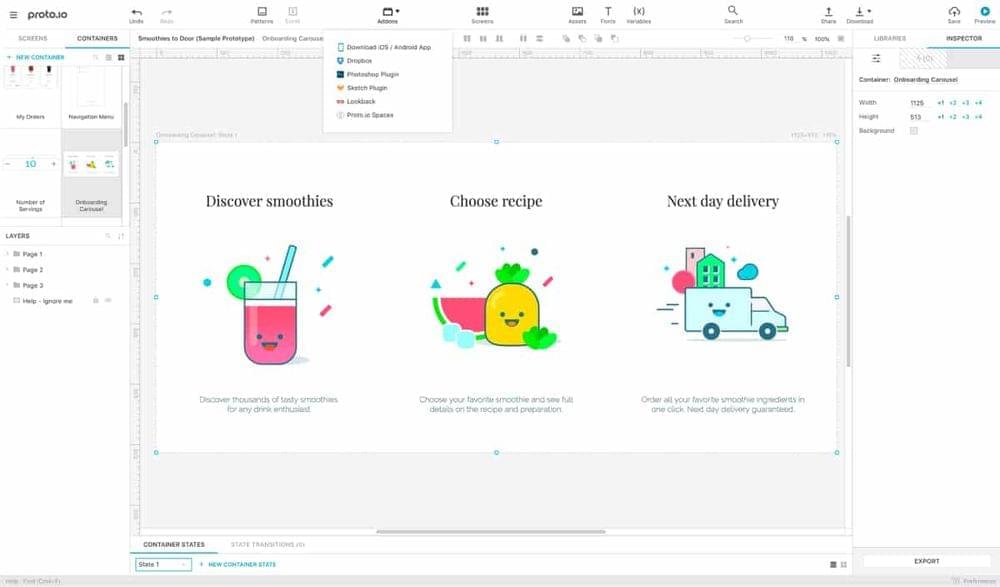Open the Inspector properties sliders icon
This screenshot has width=1000, height=587.
pyautogui.click(x=876, y=58)
